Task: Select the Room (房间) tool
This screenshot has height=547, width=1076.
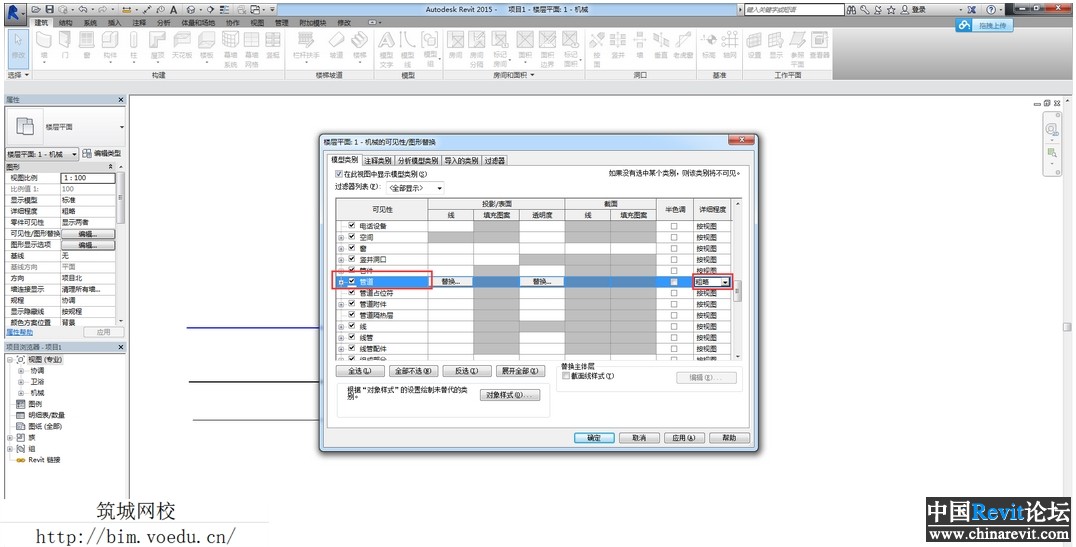Action: (x=455, y=47)
